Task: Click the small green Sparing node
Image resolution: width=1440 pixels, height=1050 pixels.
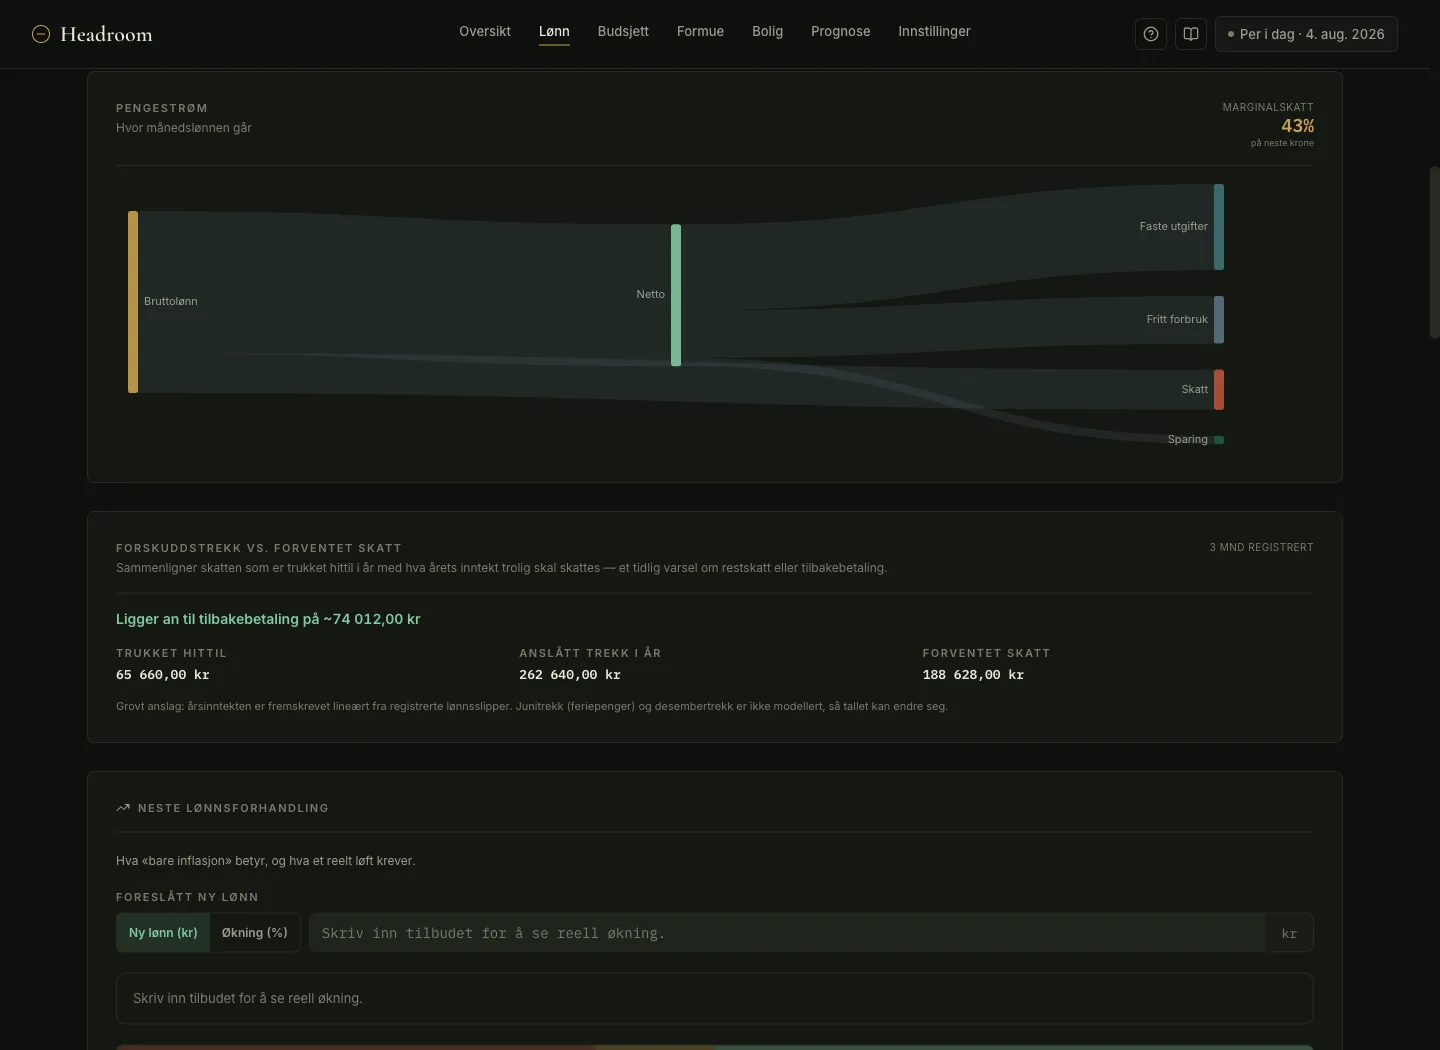Action: tap(1219, 440)
